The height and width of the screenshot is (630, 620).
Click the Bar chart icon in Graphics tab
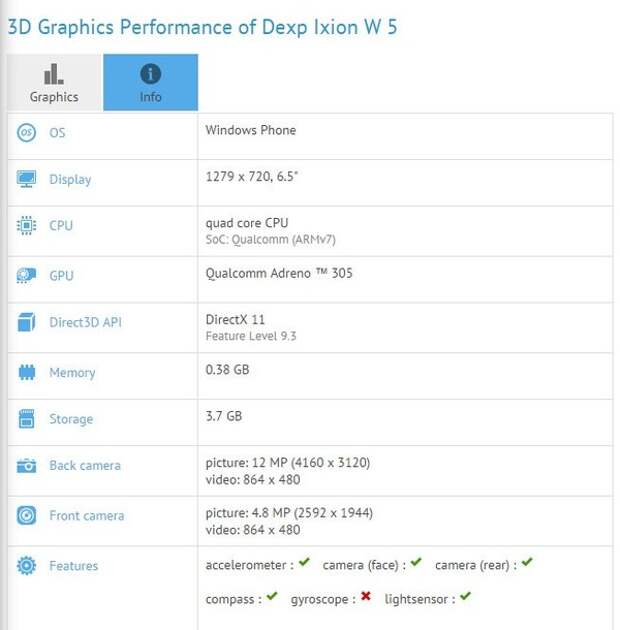[x=54, y=74]
